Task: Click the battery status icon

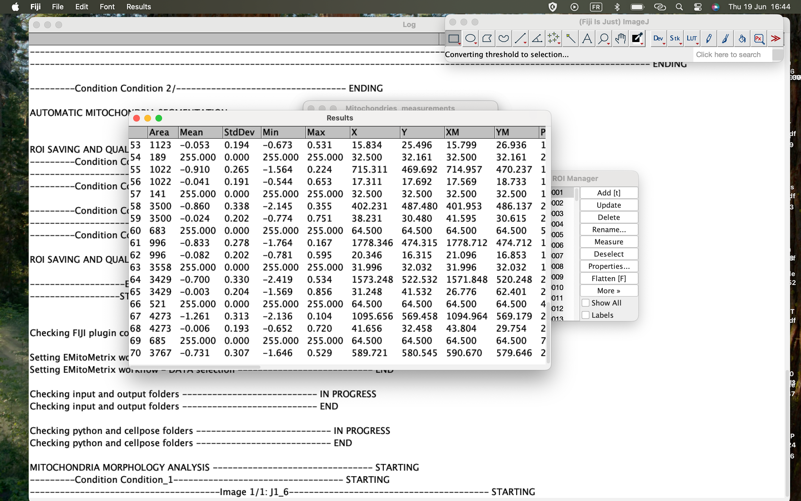Action: (637, 7)
